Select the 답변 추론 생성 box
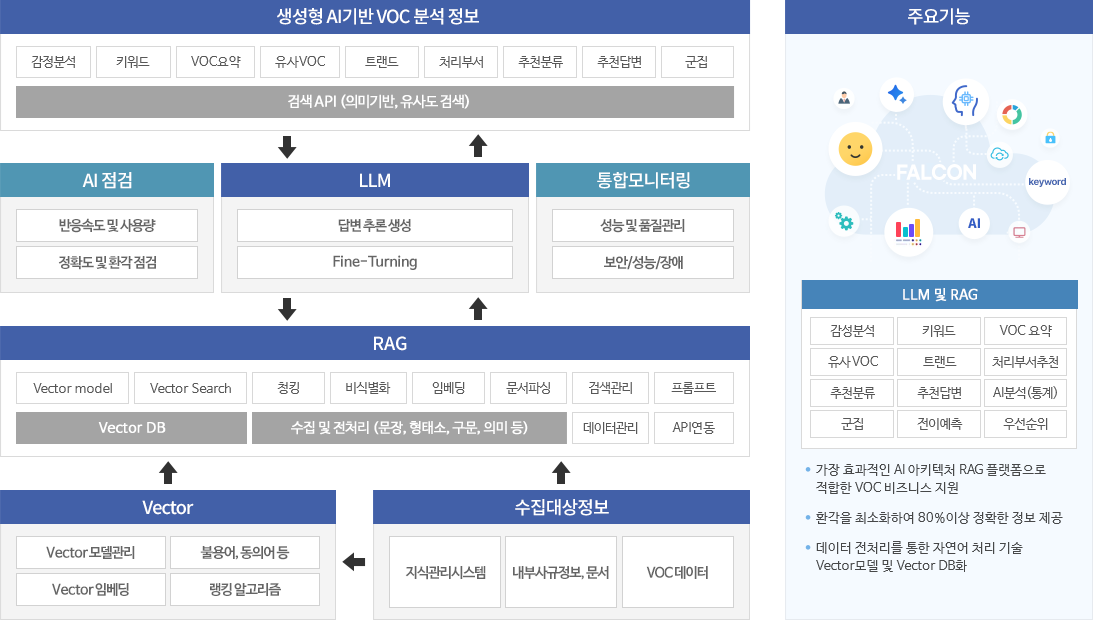The height and width of the screenshot is (620, 1093). click(375, 225)
